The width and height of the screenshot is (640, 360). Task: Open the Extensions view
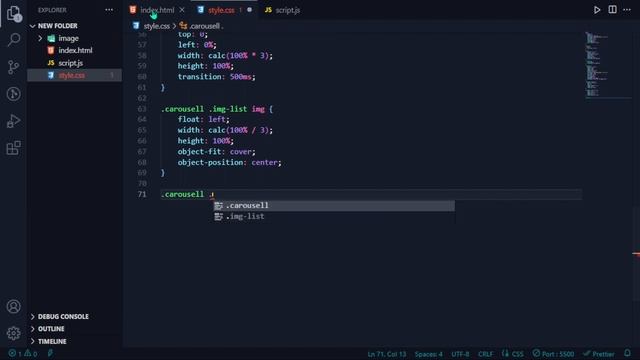(x=13, y=148)
